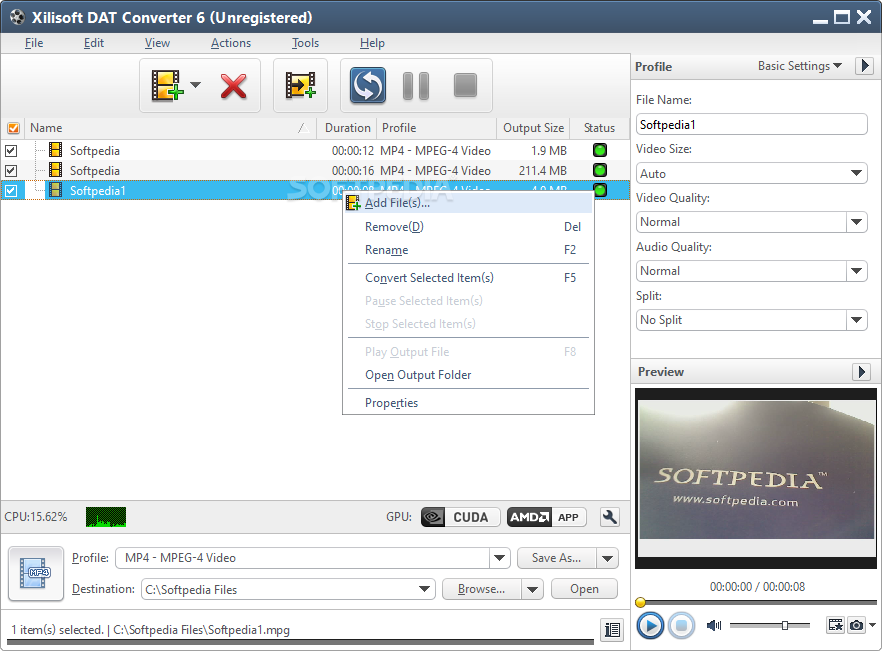Choose Properties in context menu
This screenshot has height=651, width=882.
click(469, 403)
